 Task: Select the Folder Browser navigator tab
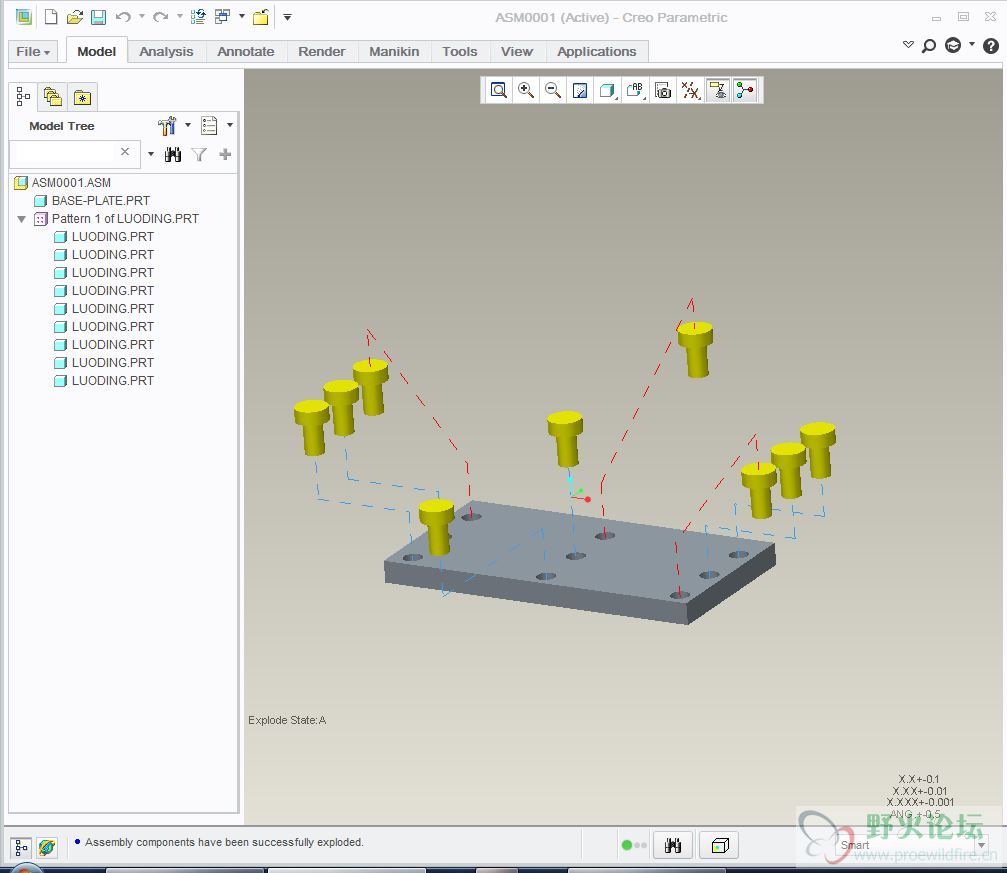click(52, 97)
